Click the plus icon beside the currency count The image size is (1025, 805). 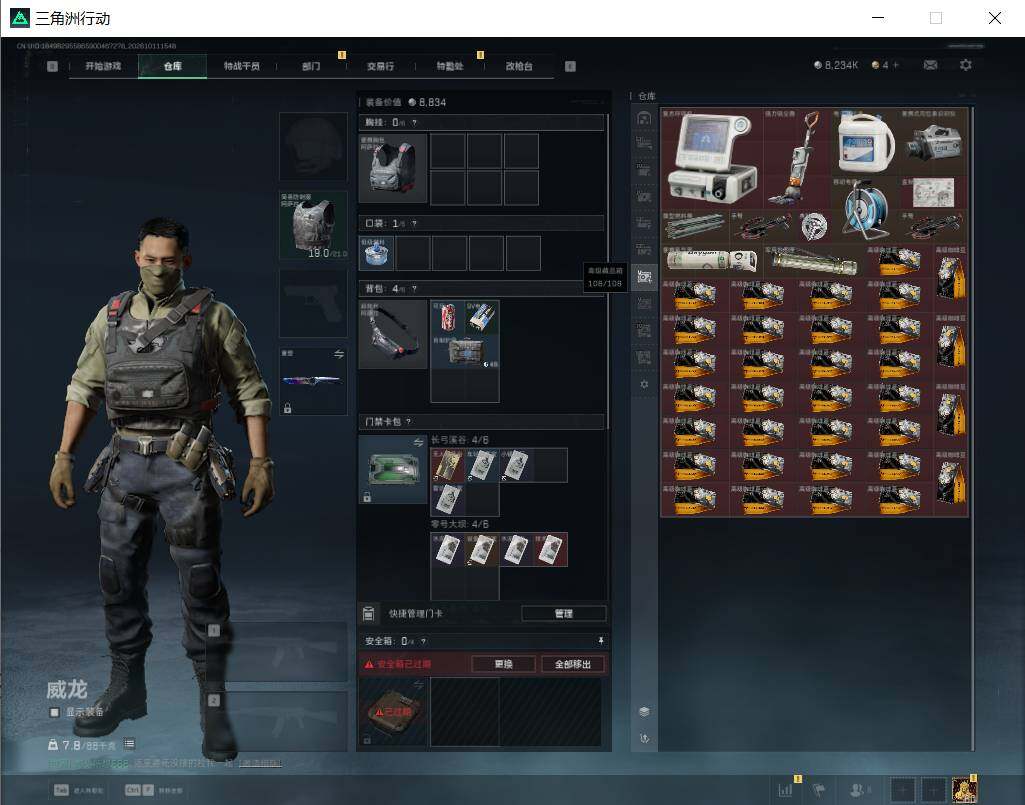[896, 65]
